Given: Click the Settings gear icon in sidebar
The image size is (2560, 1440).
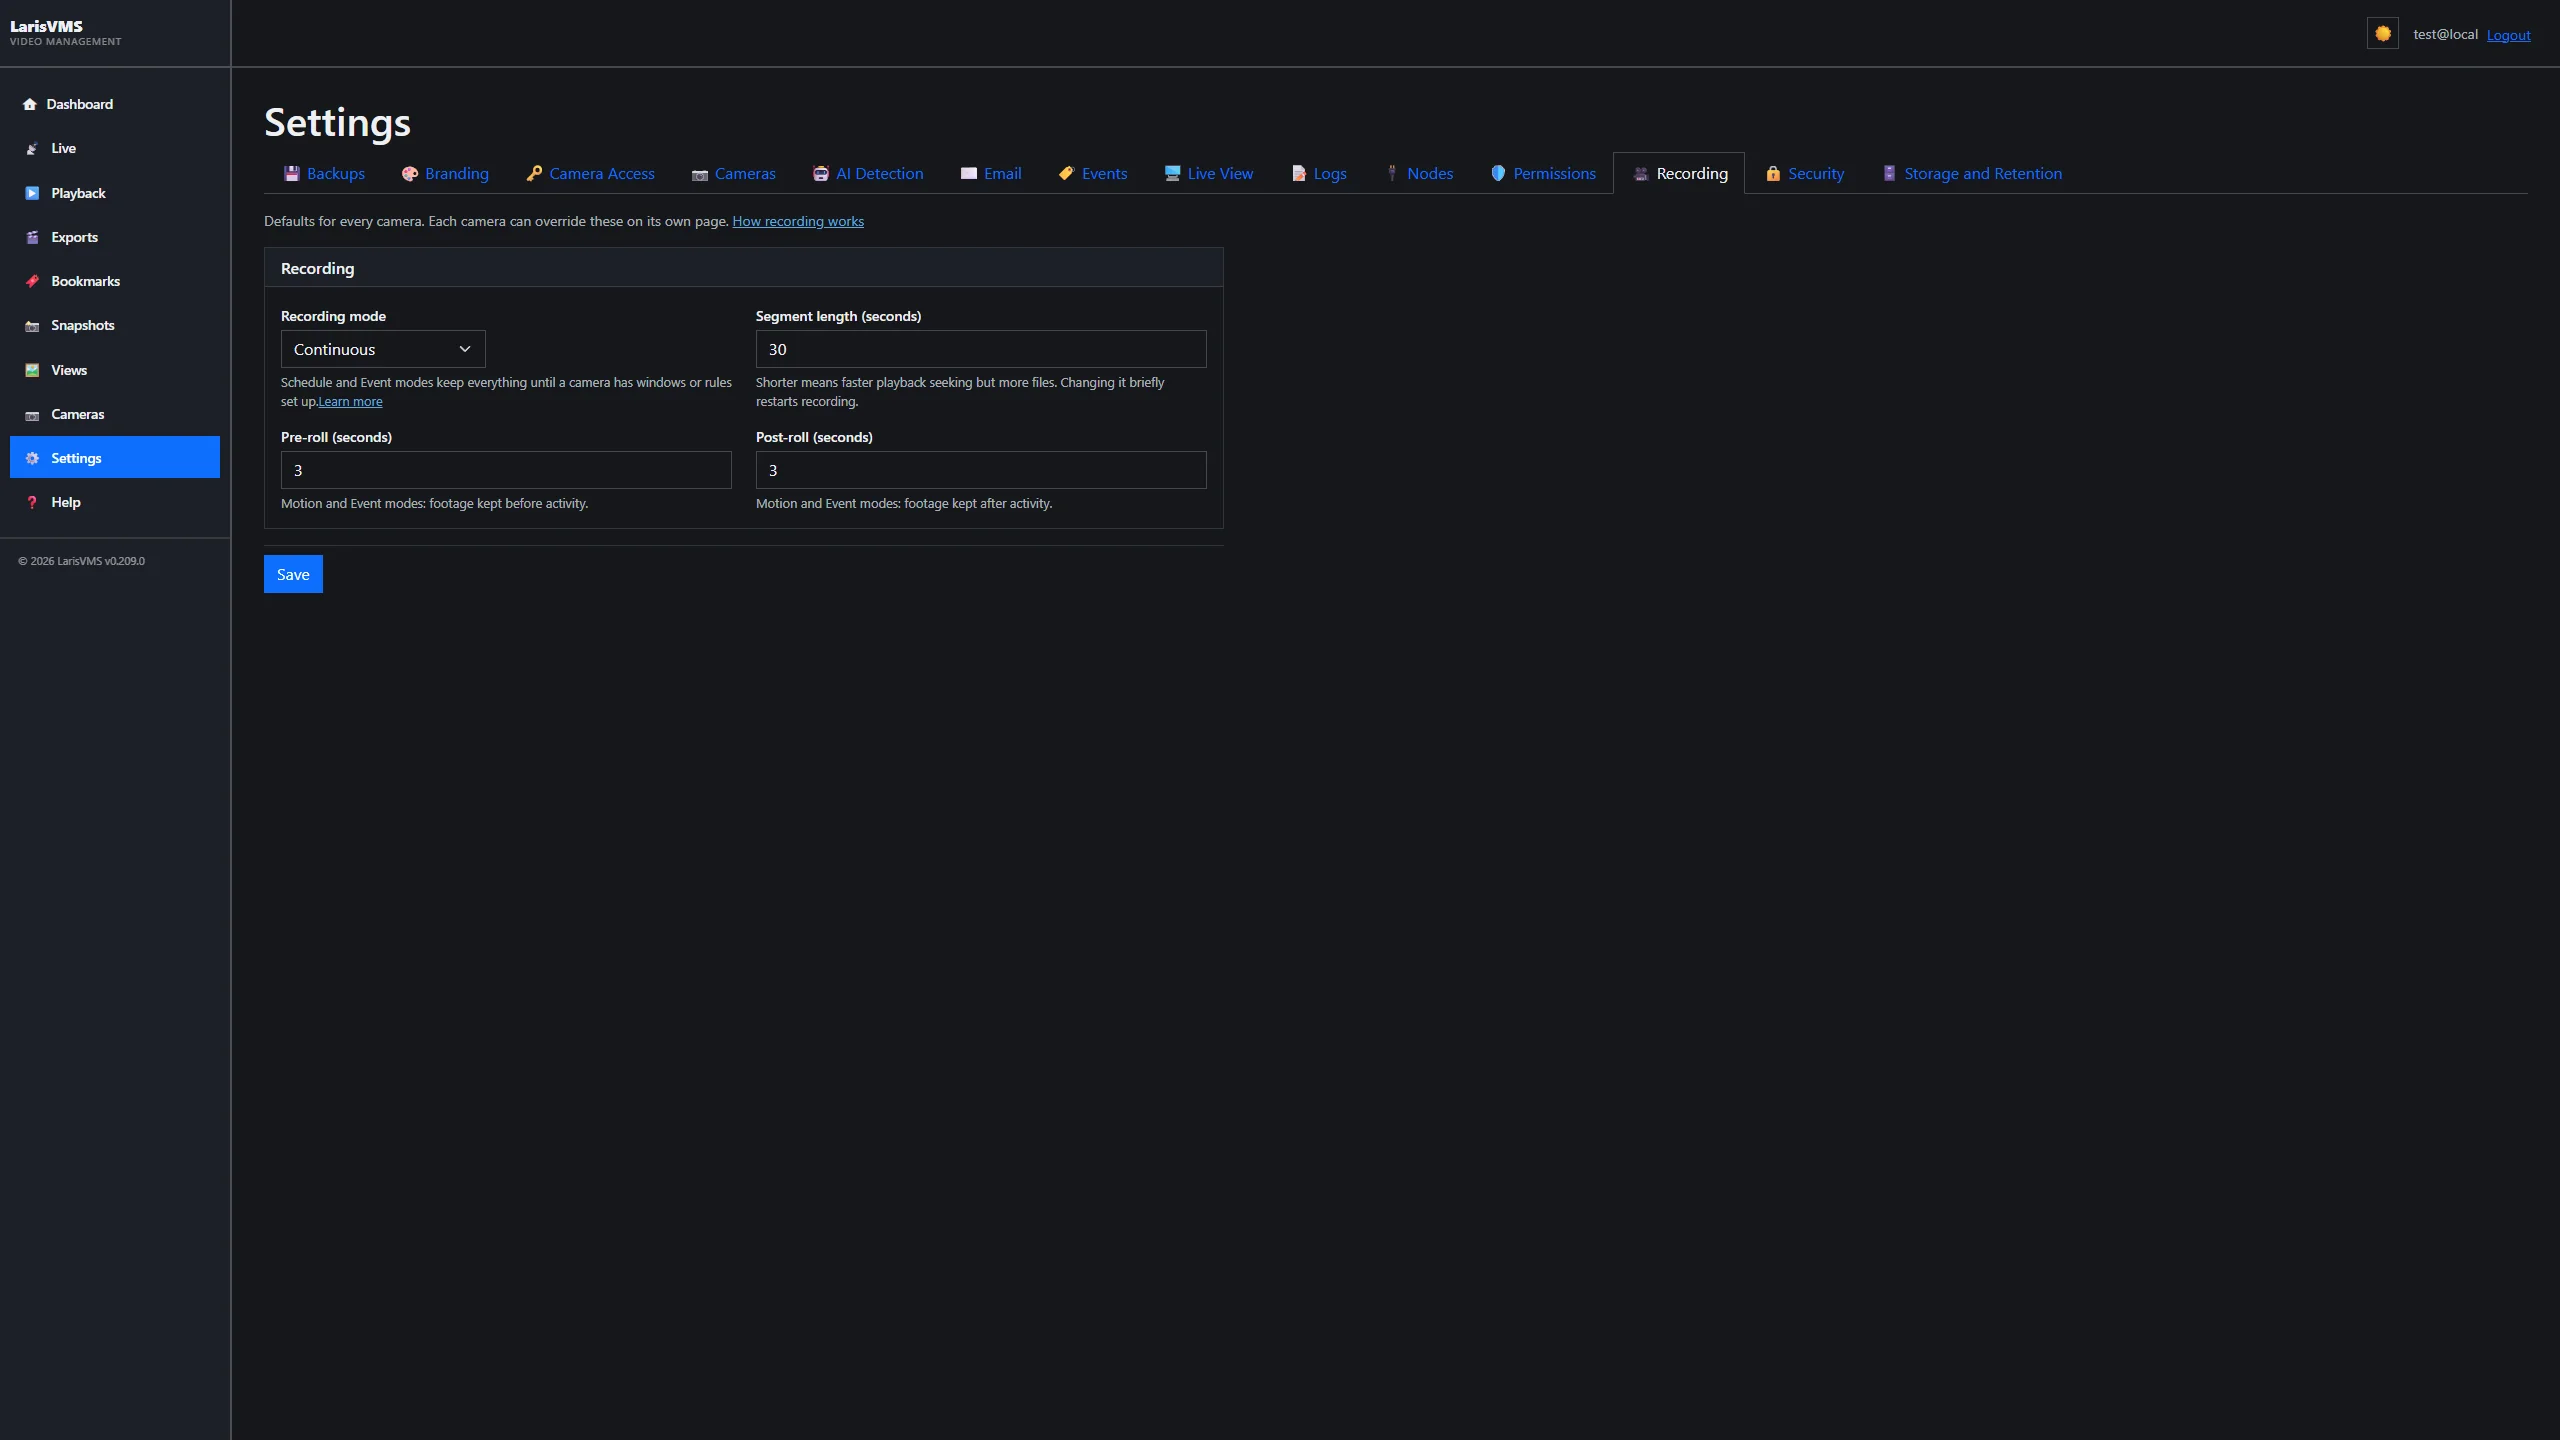Looking at the screenshot, I should coord(32,458).
